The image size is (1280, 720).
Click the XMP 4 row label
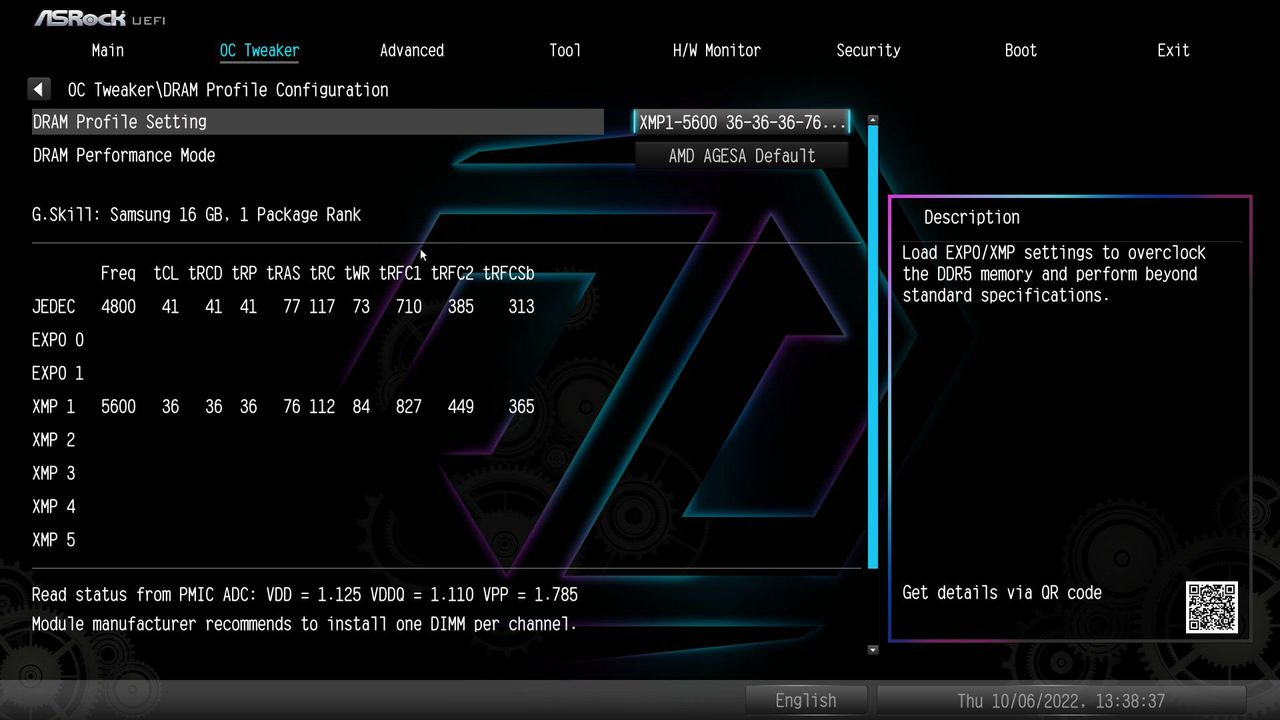click(53, 506)
